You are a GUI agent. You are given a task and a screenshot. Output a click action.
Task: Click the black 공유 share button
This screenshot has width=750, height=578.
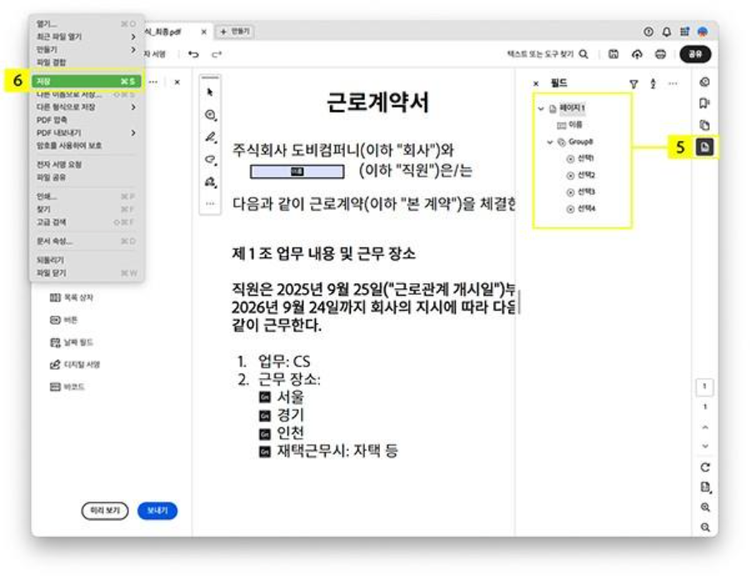pos(695,54)
